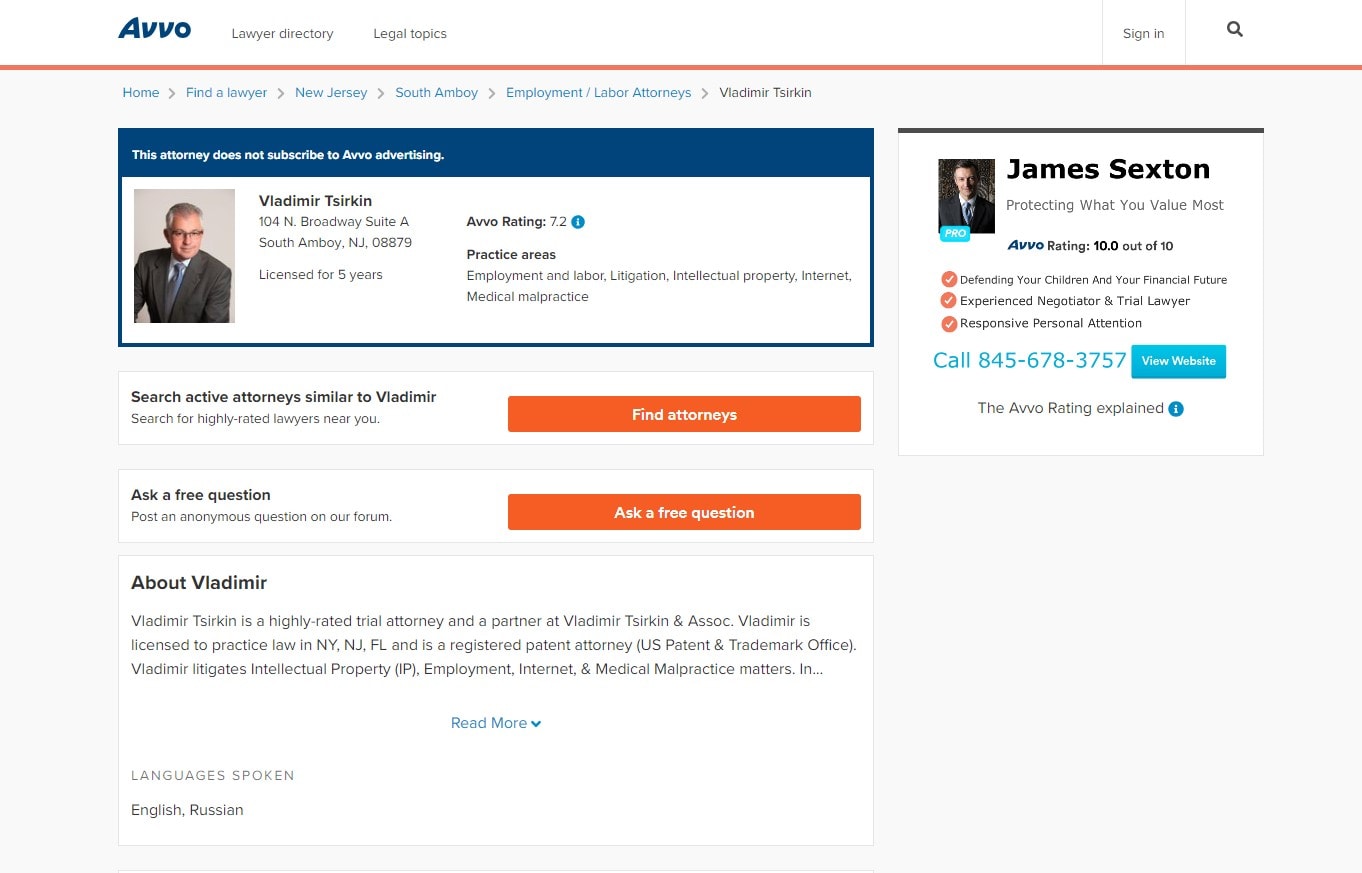
Task: Click Vladimir Tsirkin's profile photo
Action: 184,256
